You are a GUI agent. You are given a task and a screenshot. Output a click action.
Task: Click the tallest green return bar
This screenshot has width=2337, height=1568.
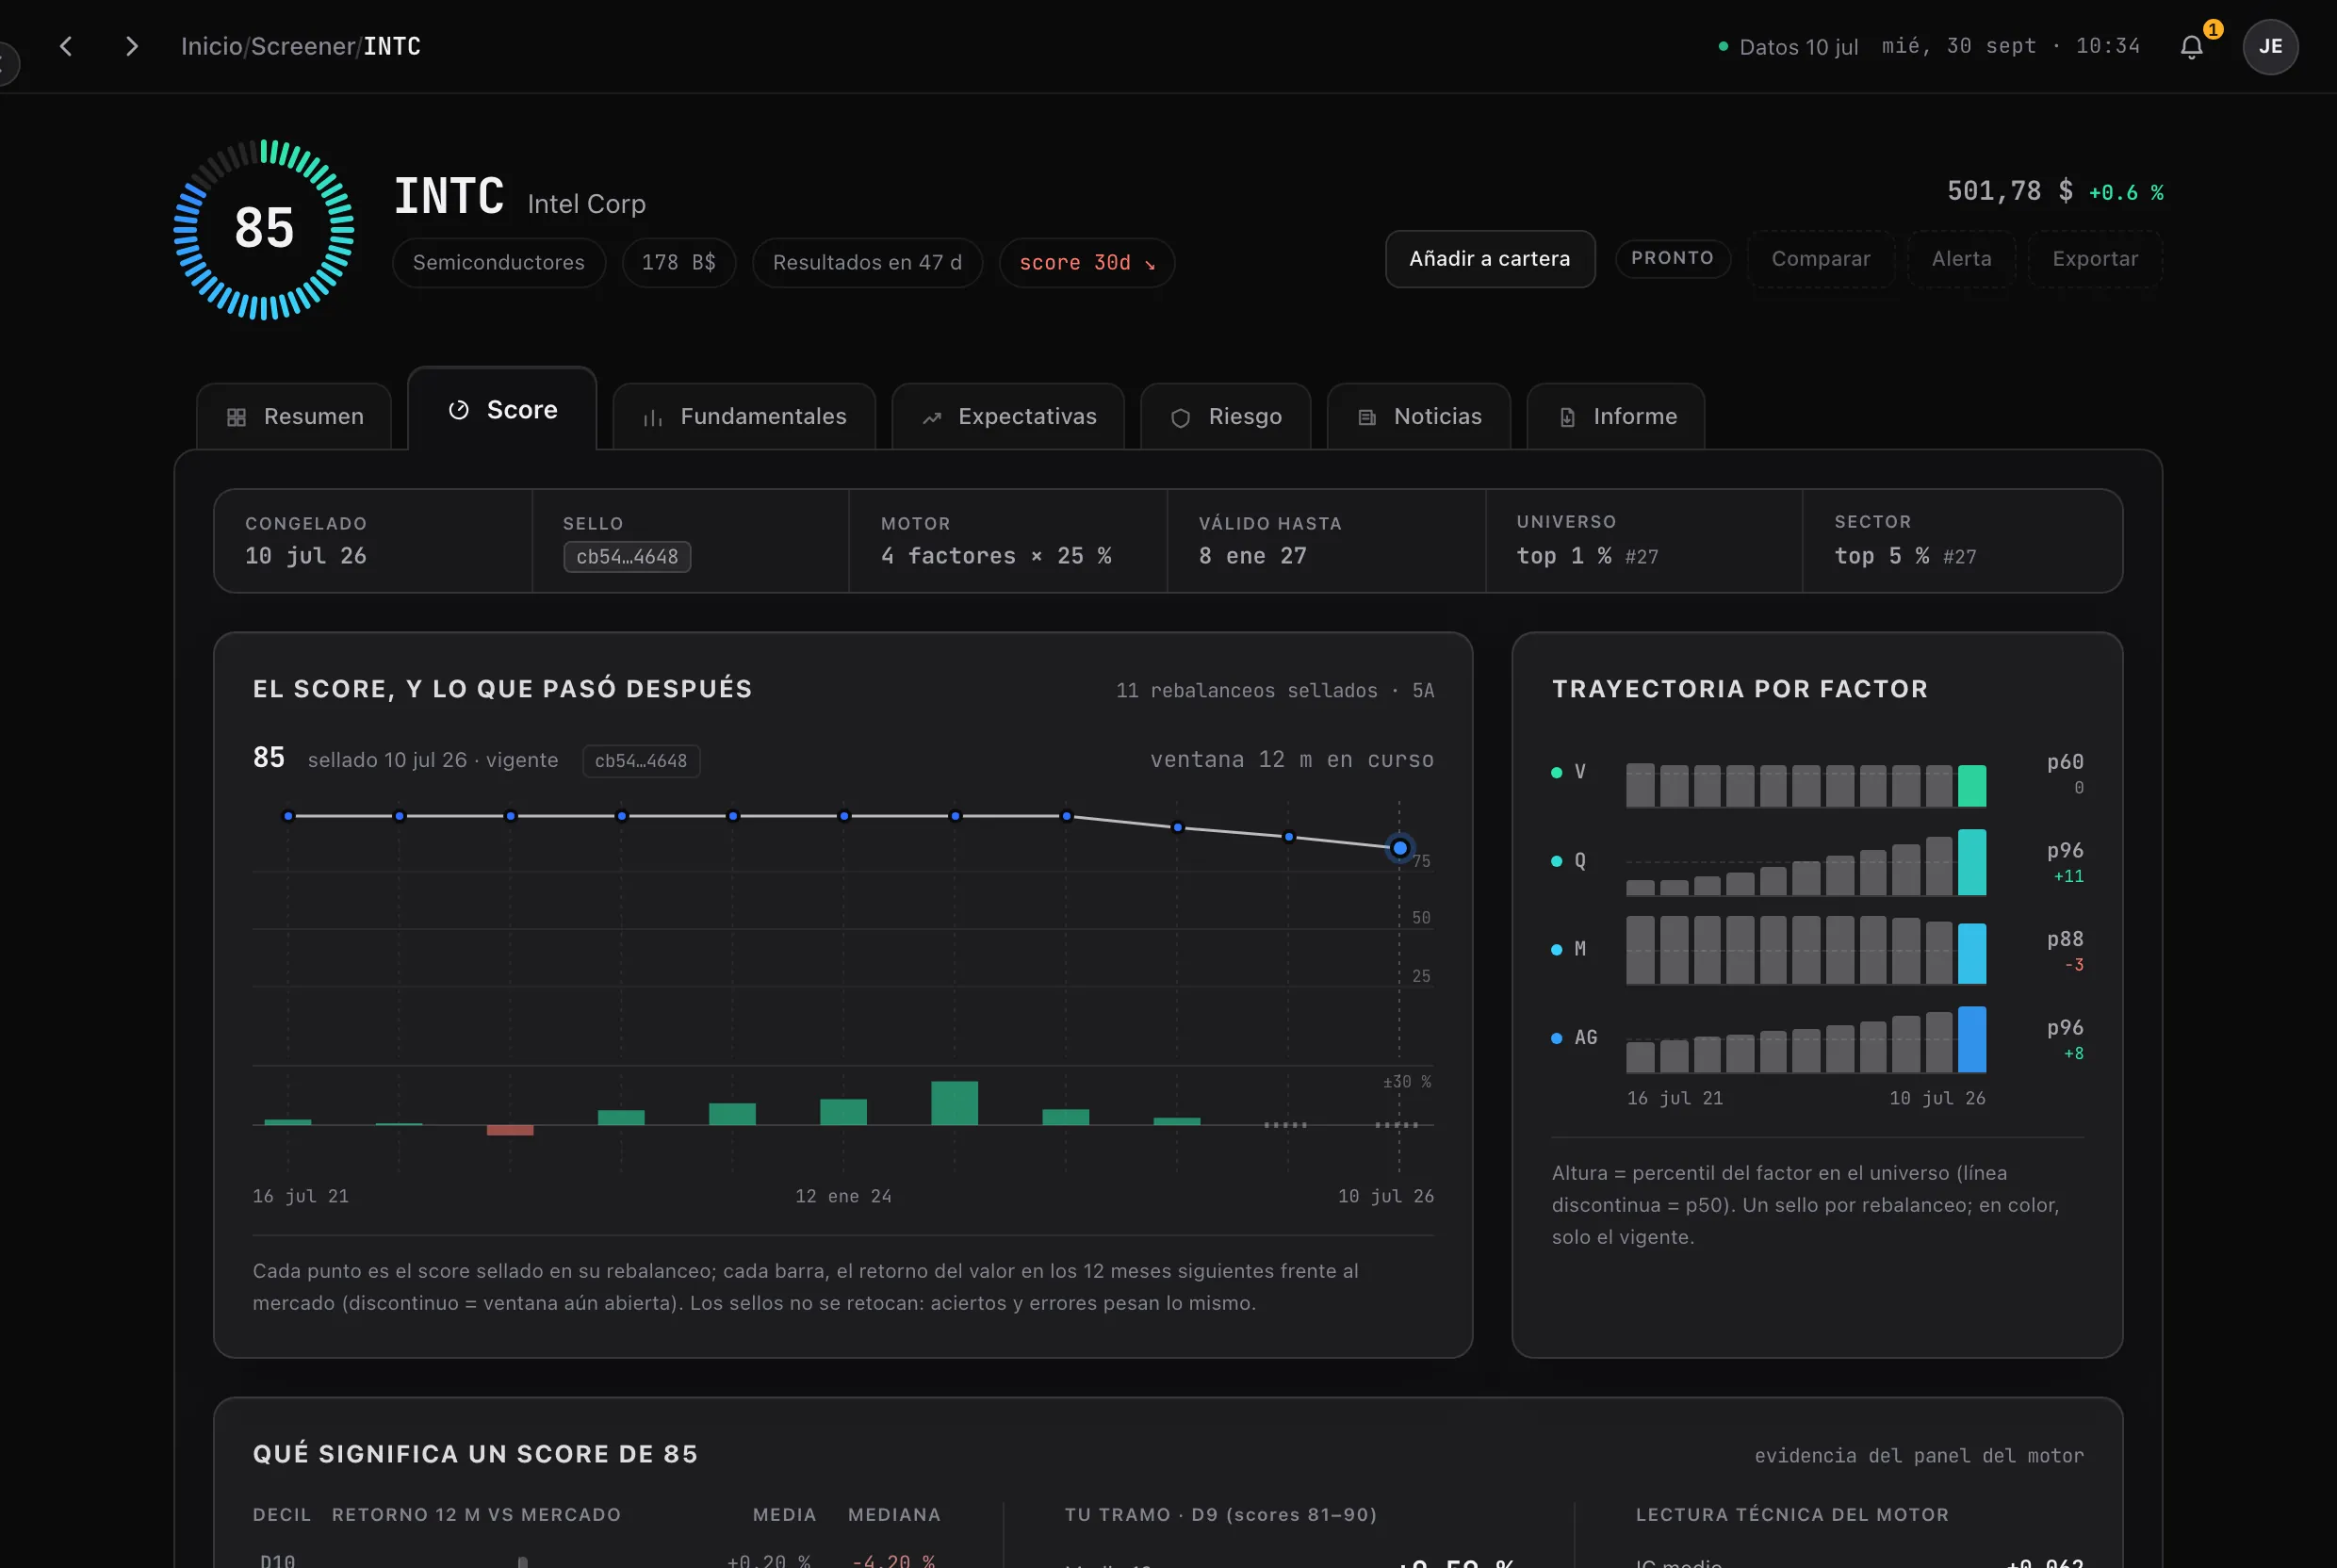(x=955, y=1103)
